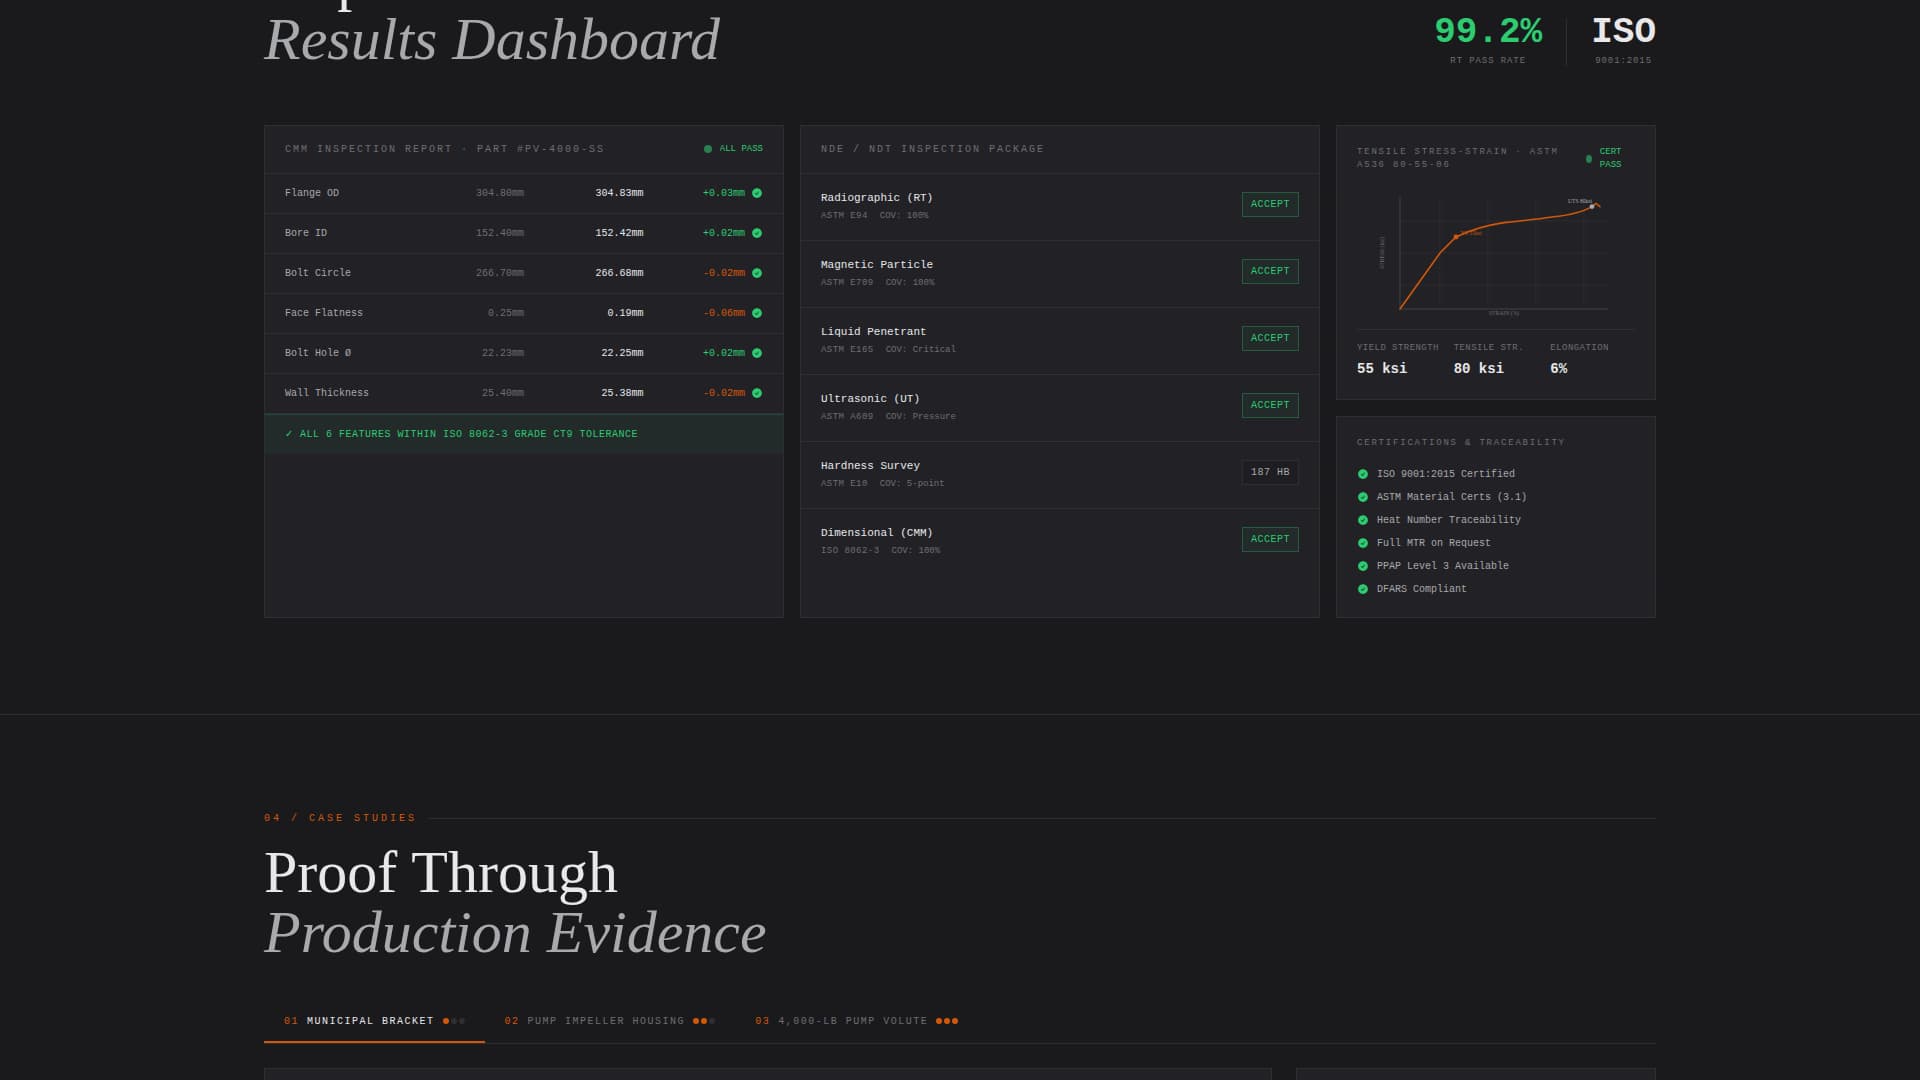The image size is (1920, 1080).
Task: Select the green pass indicator next to Bore ID
Action: (x=757, y=232)
